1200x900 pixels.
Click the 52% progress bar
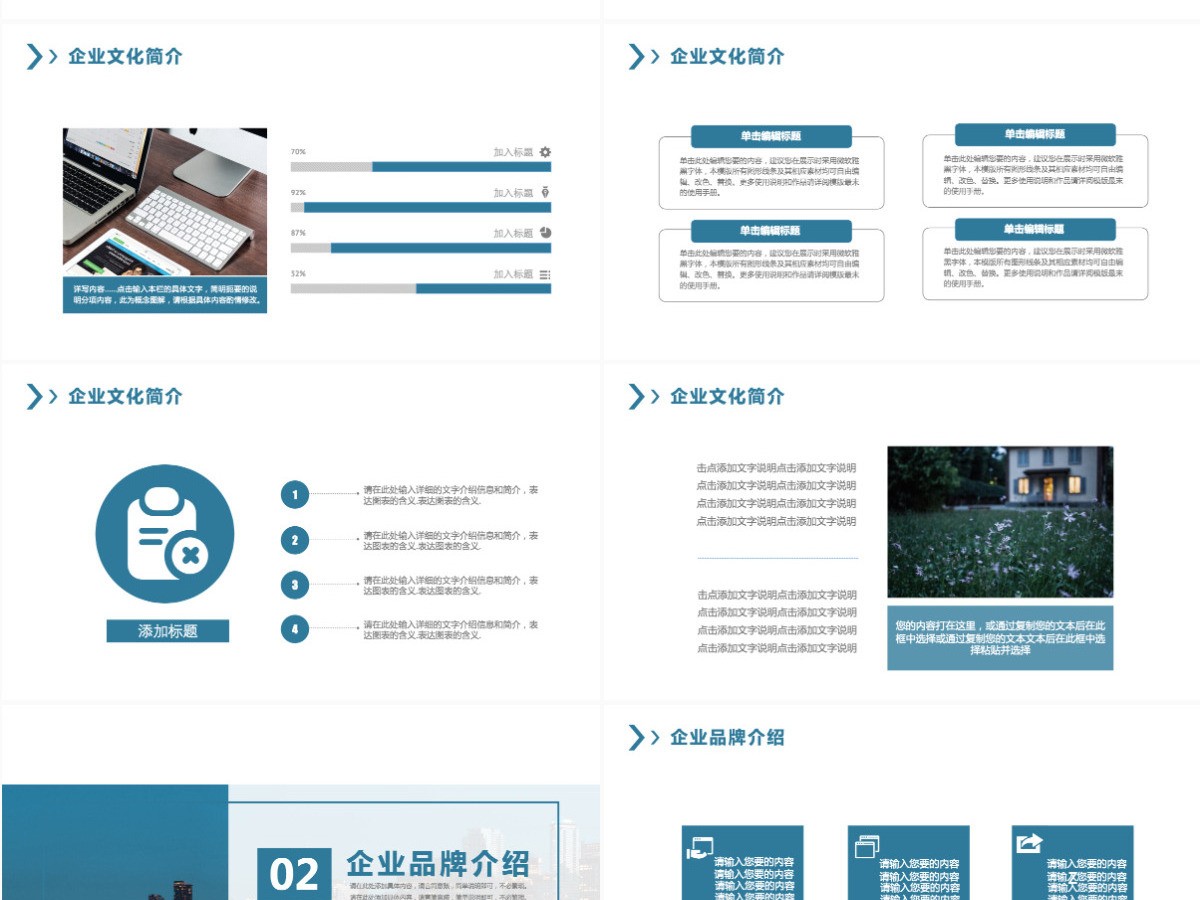(421, 288)
